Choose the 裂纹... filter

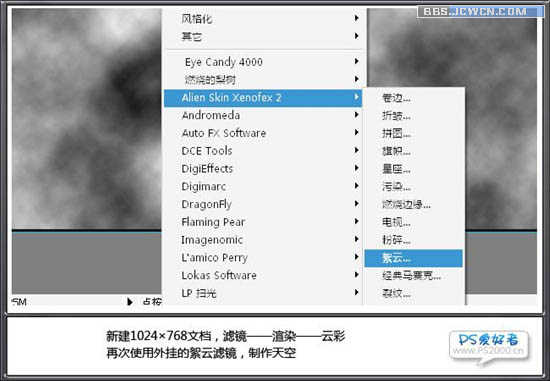point(414,293)
